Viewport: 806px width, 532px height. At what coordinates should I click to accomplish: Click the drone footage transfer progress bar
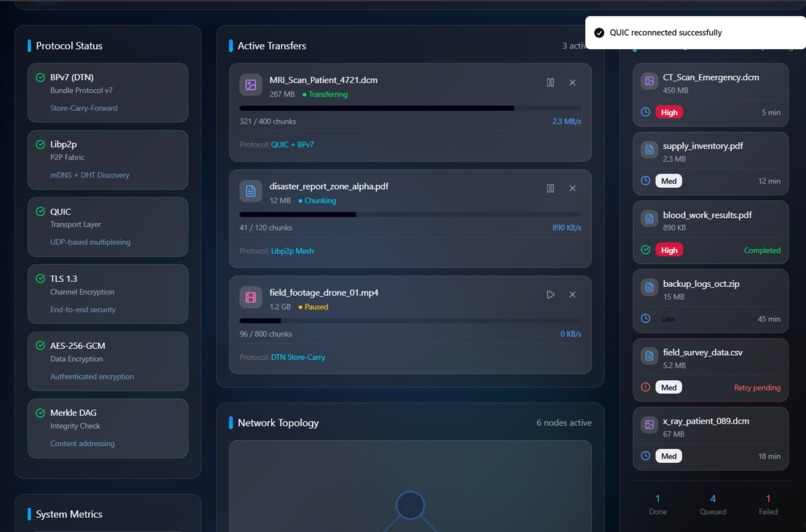[410, 321]
